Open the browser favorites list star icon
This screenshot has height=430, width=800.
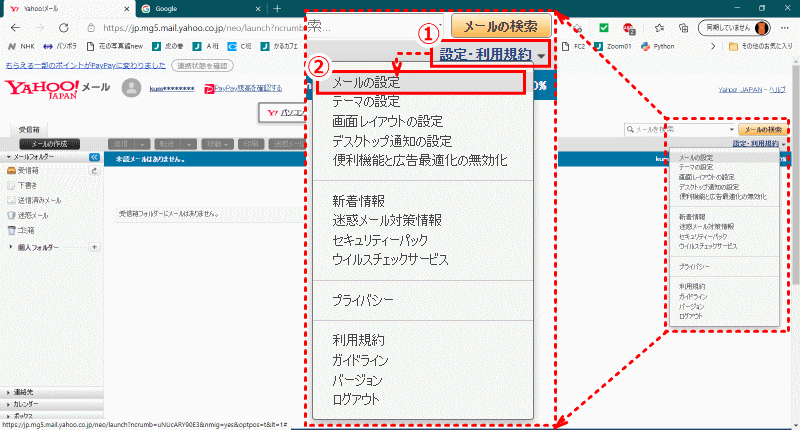tap(659, 28)
